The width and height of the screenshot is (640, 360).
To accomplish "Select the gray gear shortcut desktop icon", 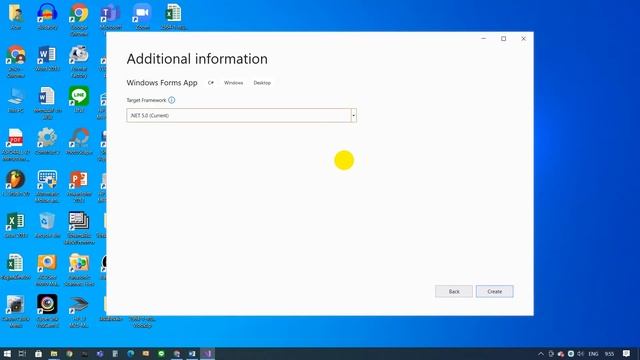I will point(47,142).
